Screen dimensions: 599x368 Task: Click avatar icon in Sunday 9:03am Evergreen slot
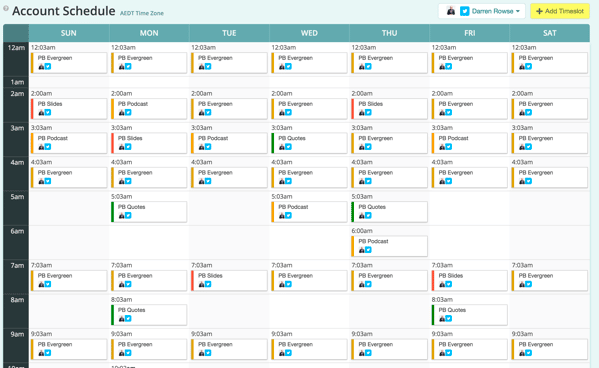[x=41, y=353]
